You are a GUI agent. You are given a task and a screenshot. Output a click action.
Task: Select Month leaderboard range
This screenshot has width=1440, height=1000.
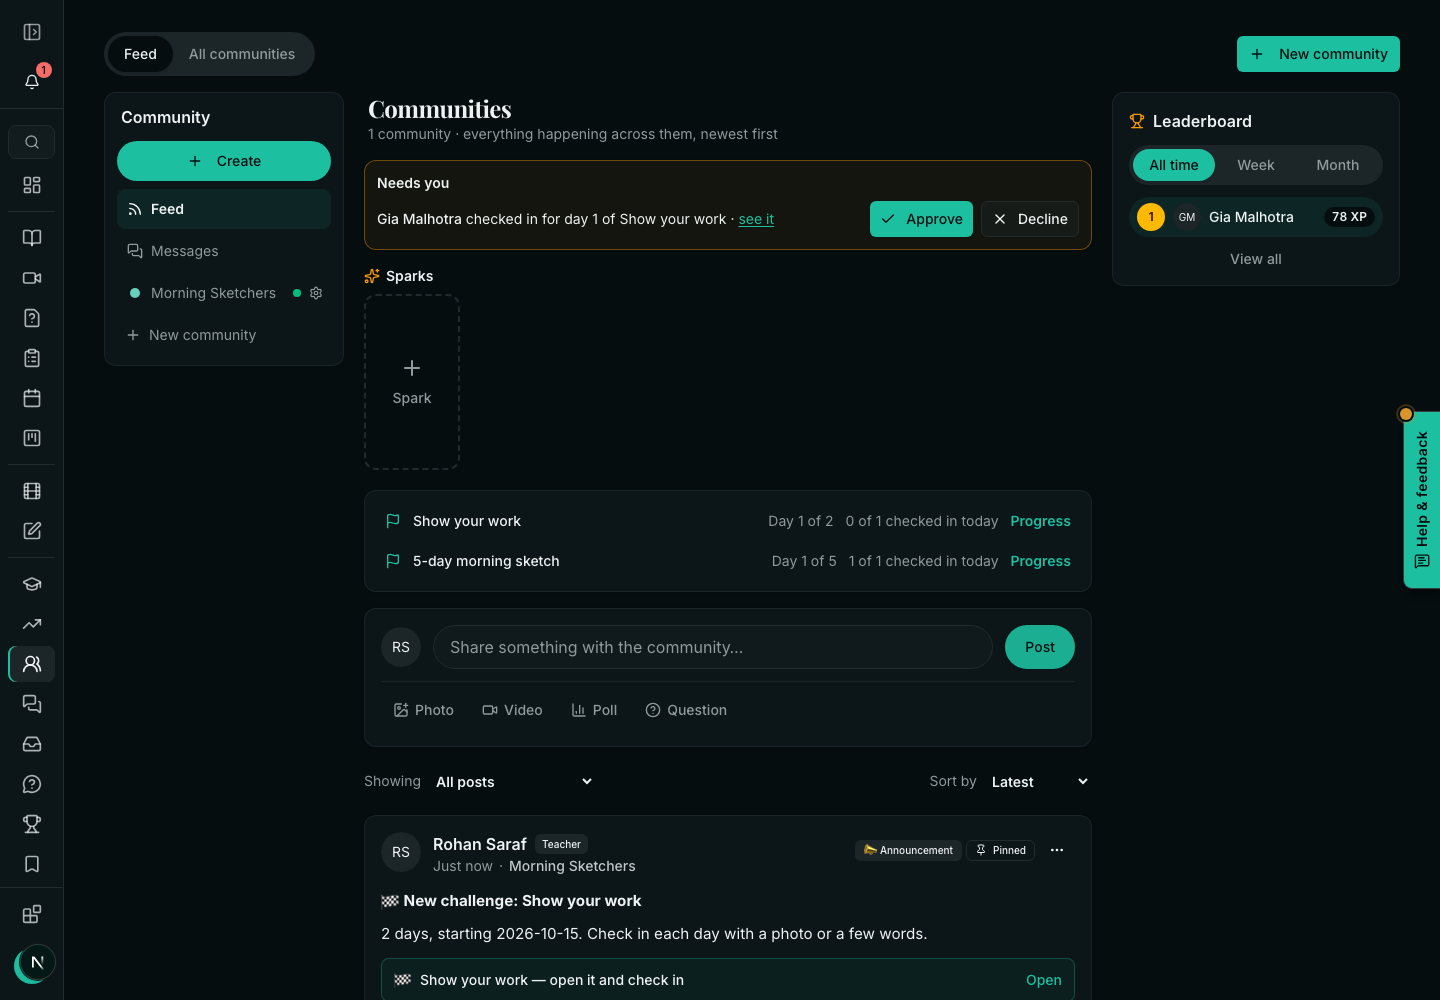[x=1338, y=165]
